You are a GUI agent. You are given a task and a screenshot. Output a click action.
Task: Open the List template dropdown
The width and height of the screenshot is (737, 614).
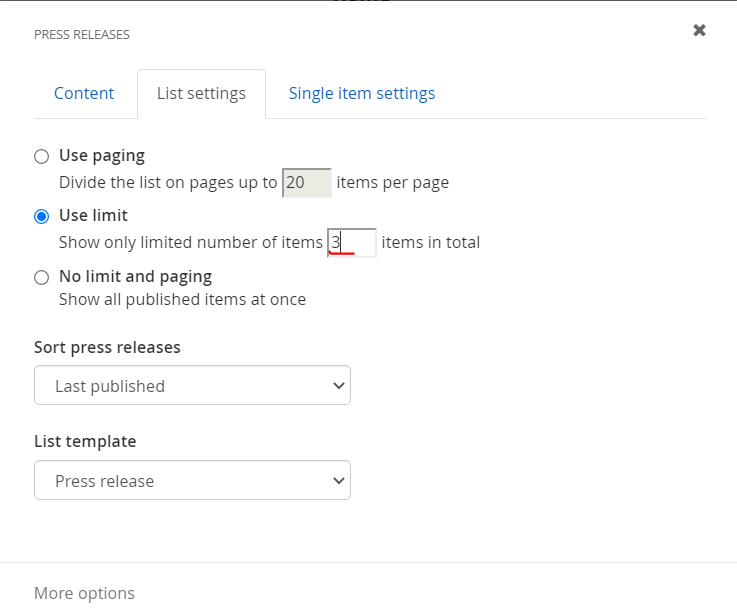[192, 480]
